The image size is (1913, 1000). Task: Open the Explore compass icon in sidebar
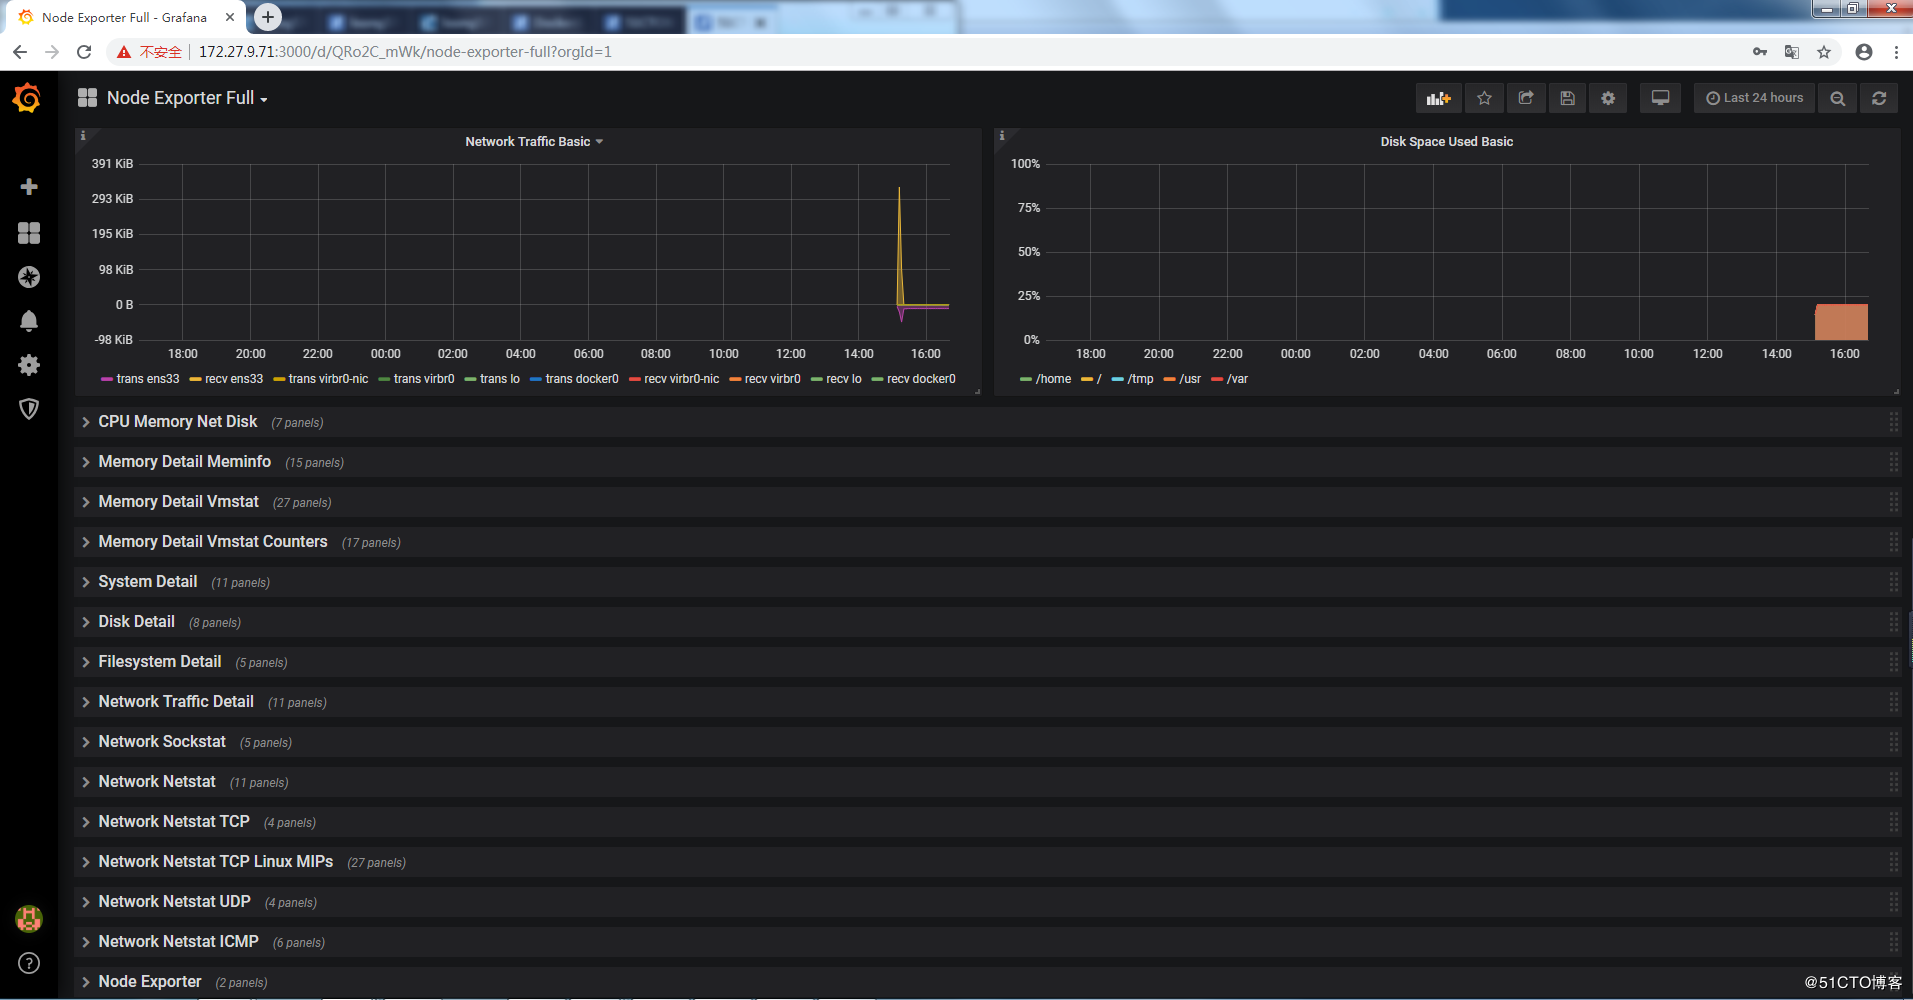[29, 277]
